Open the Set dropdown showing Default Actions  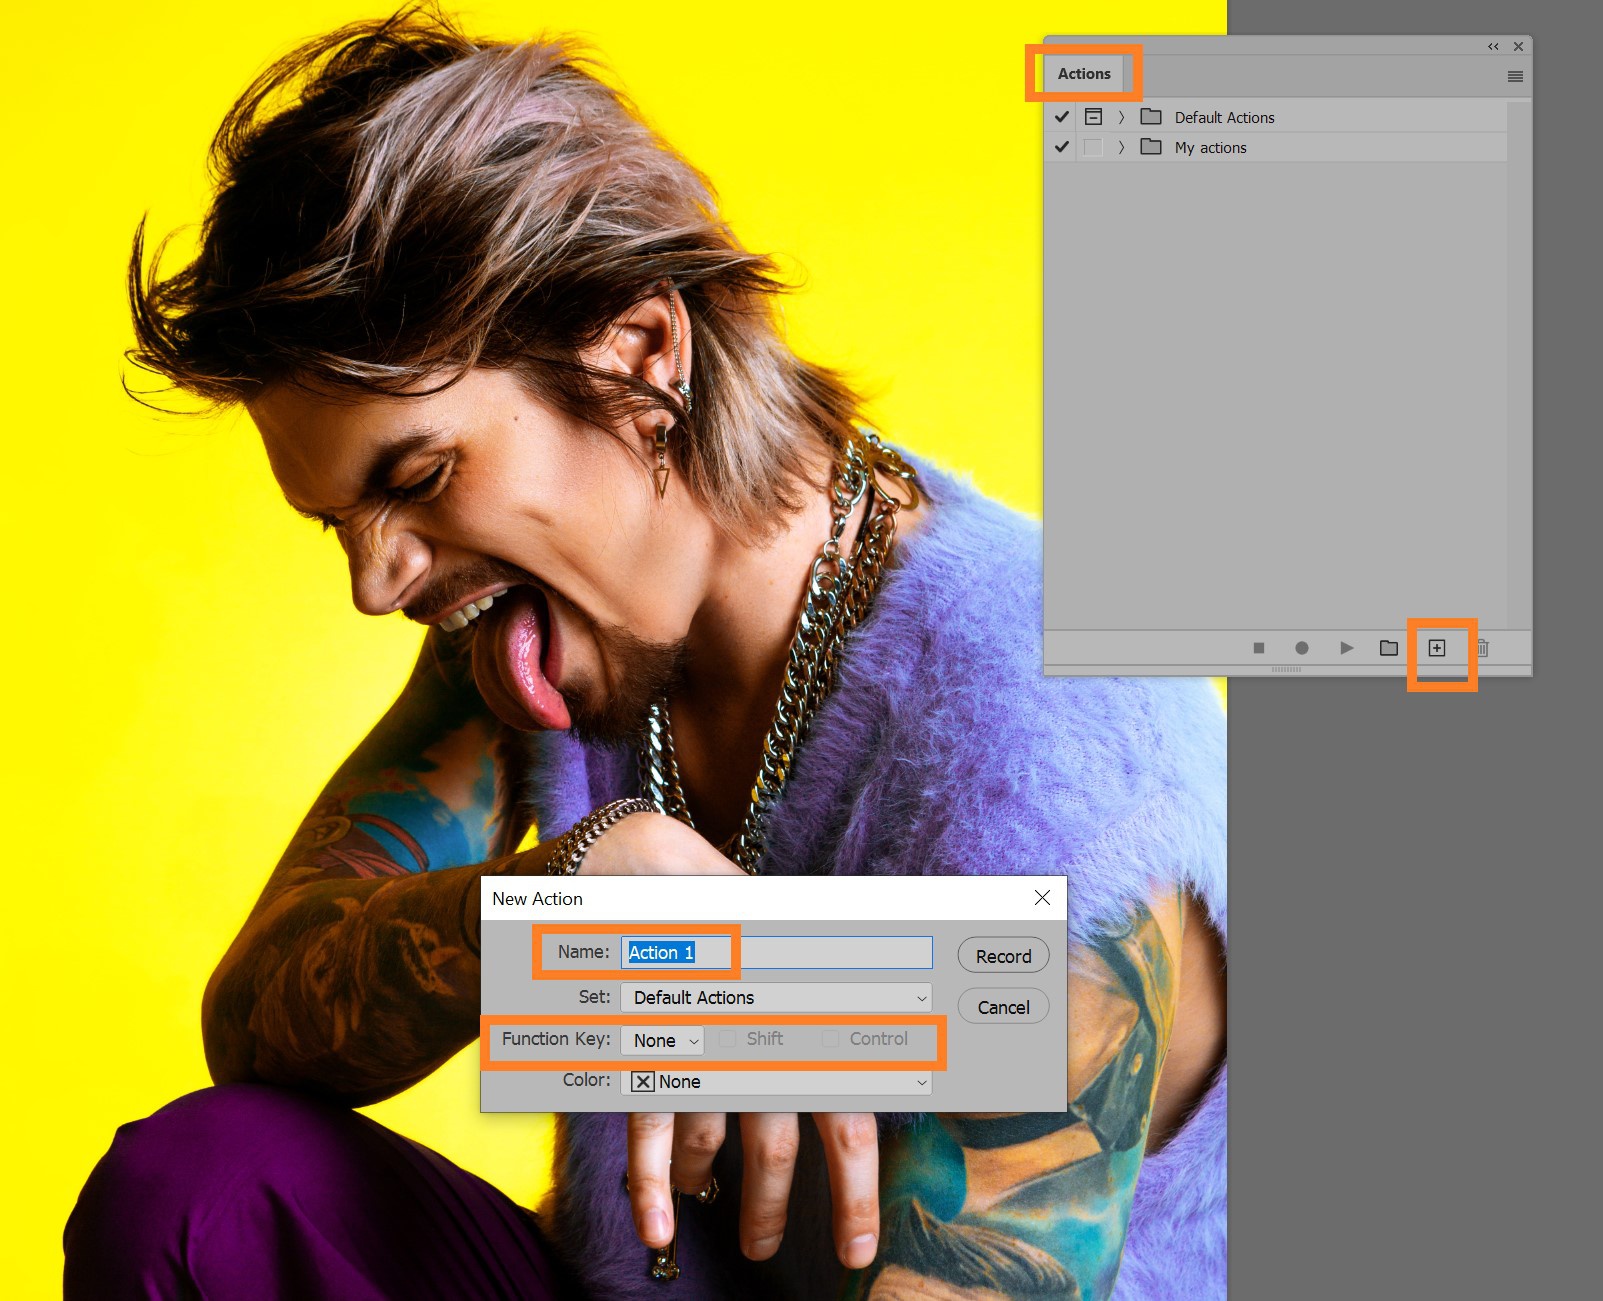point(776,998)
